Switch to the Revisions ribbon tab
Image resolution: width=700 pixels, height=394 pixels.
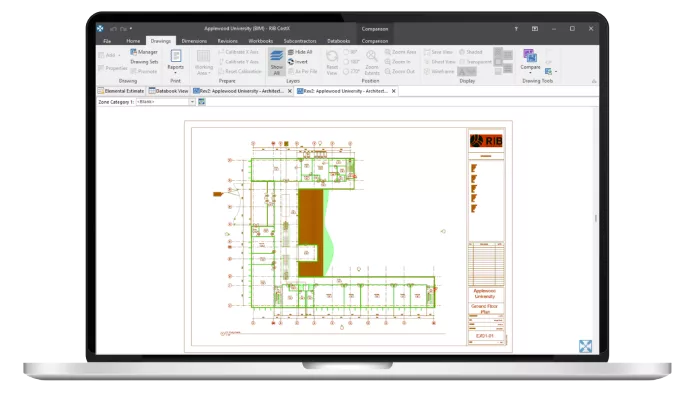click(x=228, y=41)
